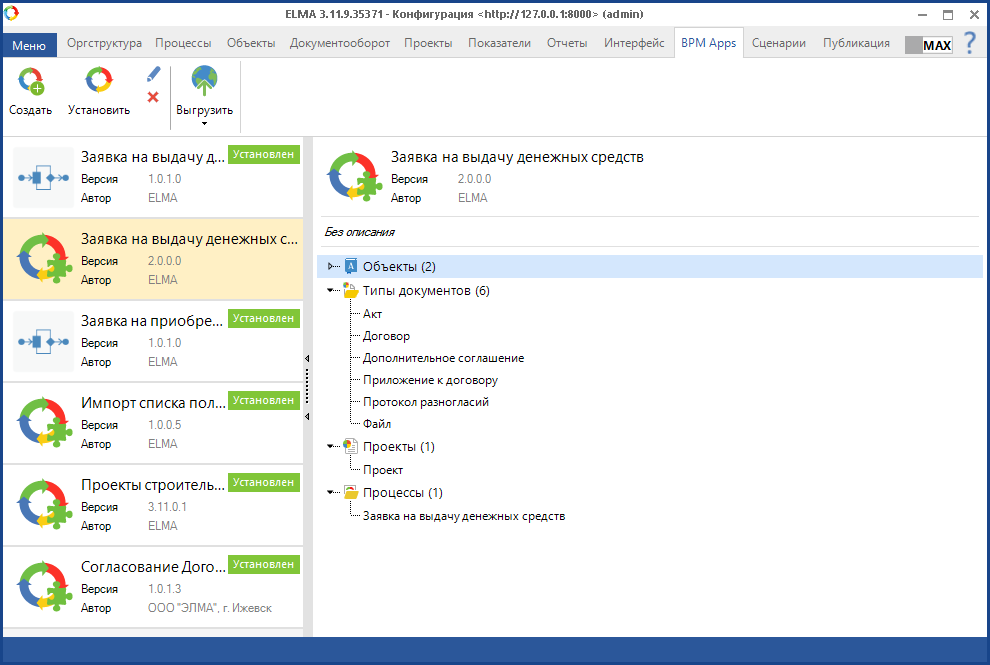Click the Импорт списка пол... card title
This screenshot has height=665, width=990.
(153, 403)
